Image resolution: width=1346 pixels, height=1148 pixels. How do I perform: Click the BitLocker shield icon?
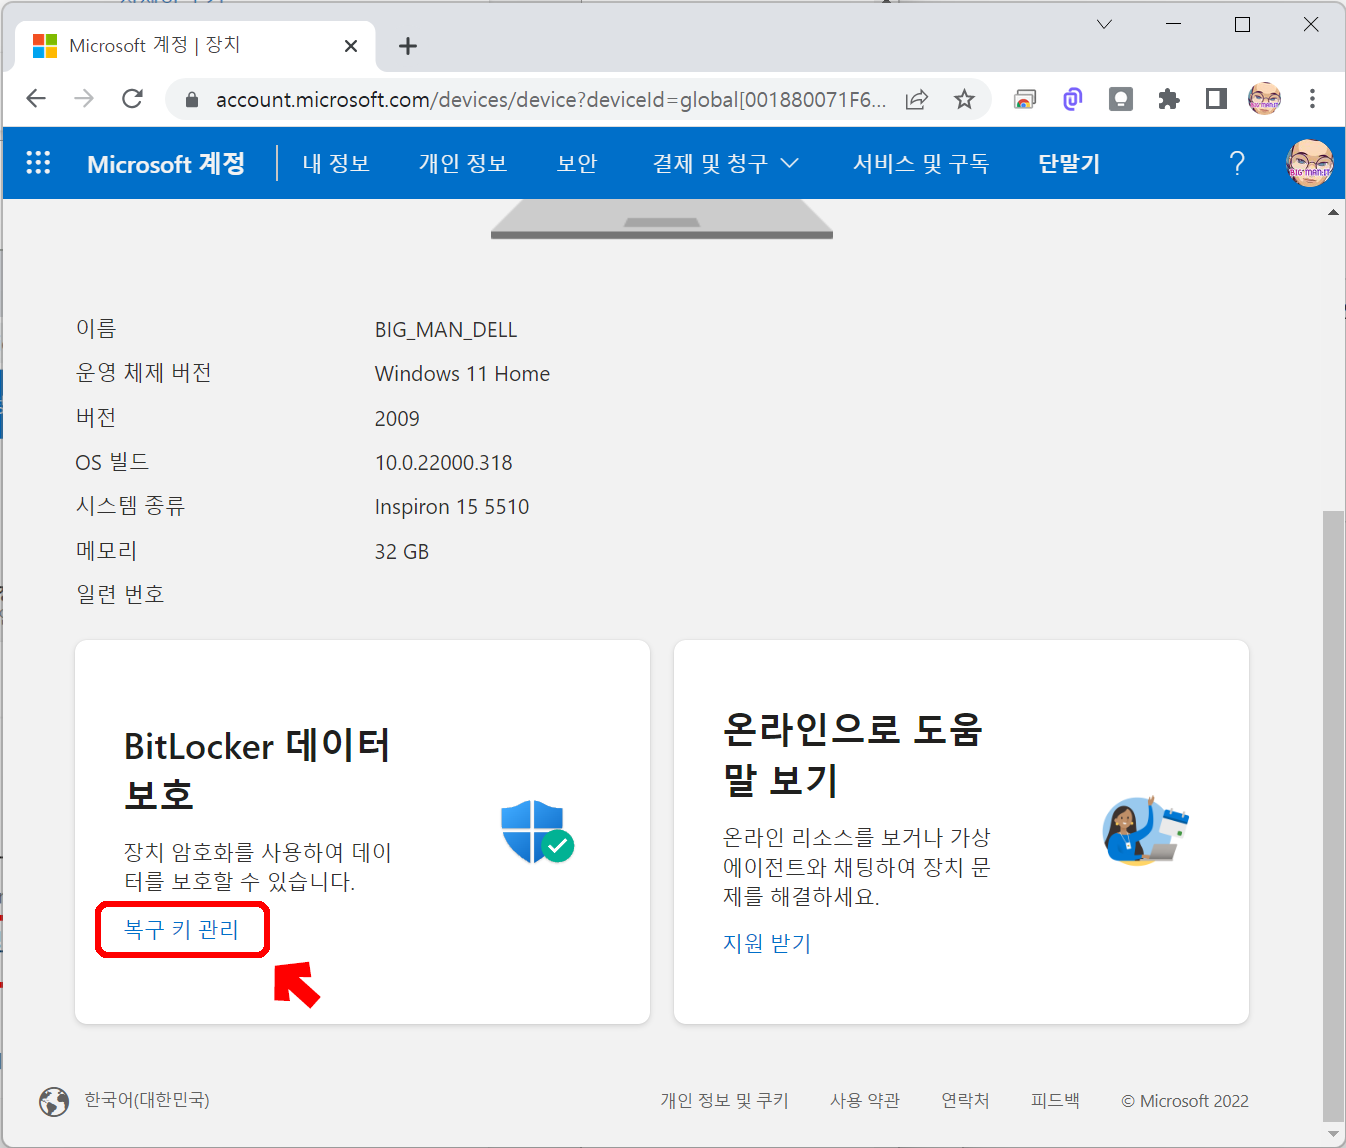pyautogui.click(x=537, y=832)
